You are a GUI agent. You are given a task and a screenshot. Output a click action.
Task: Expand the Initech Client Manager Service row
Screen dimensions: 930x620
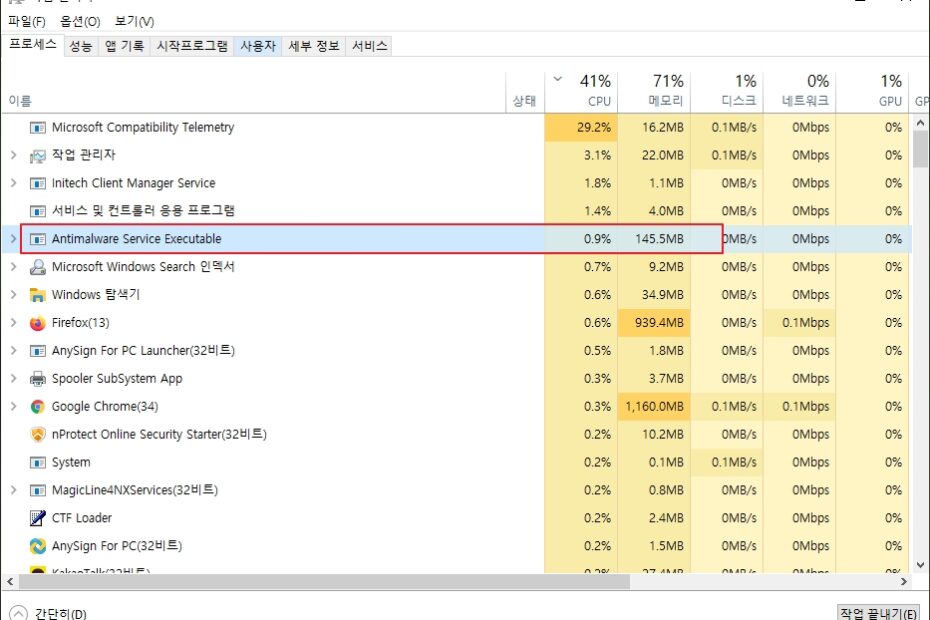[14, 183]
